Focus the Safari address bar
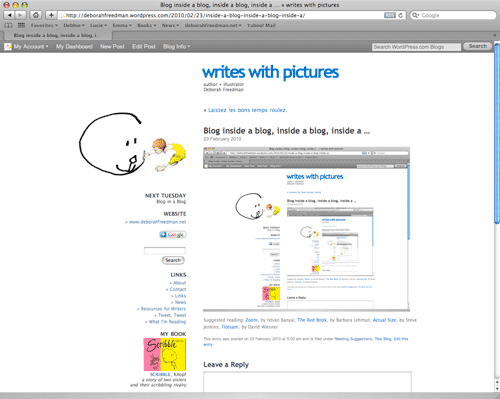Image resolution: width=500 pixels, height=399 pixels. [x=220, y=15]
